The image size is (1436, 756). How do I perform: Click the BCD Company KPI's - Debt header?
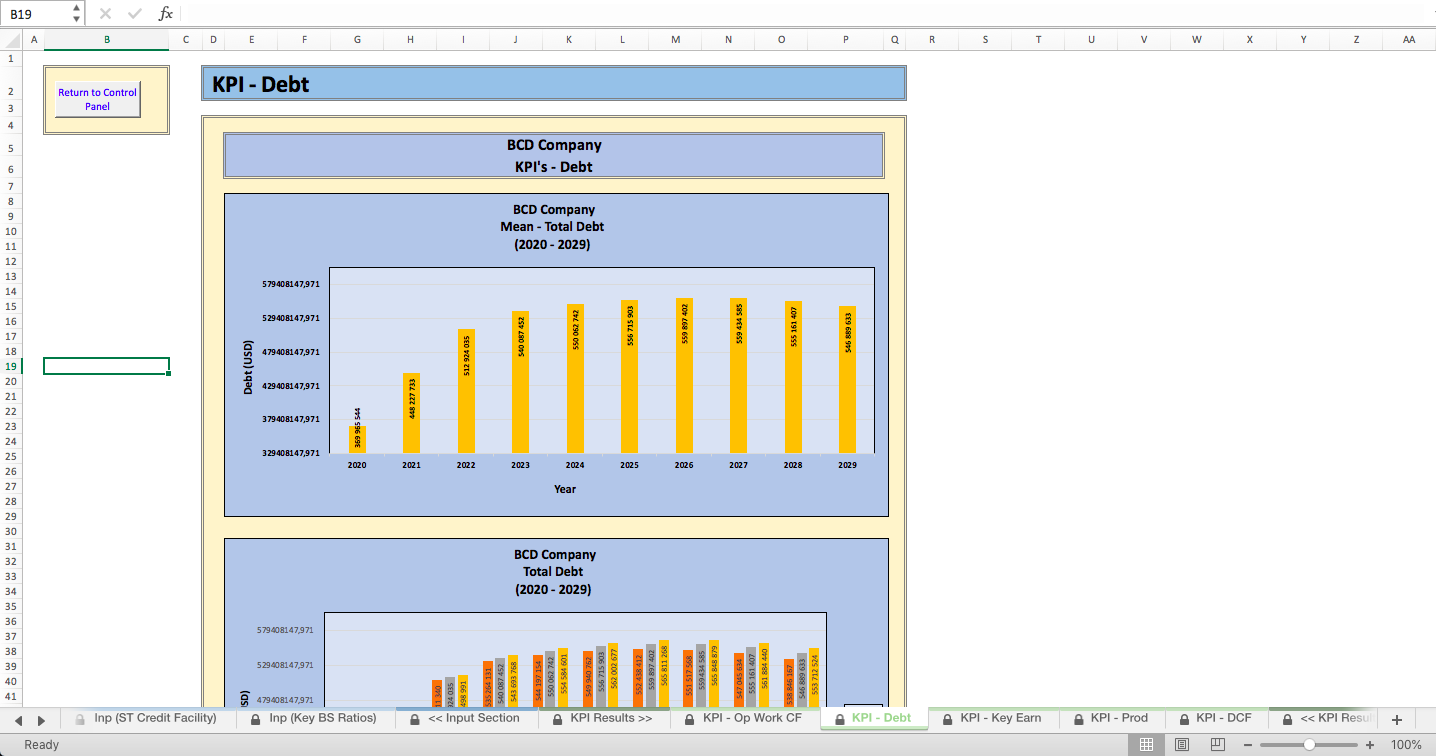tap(554, 156)
